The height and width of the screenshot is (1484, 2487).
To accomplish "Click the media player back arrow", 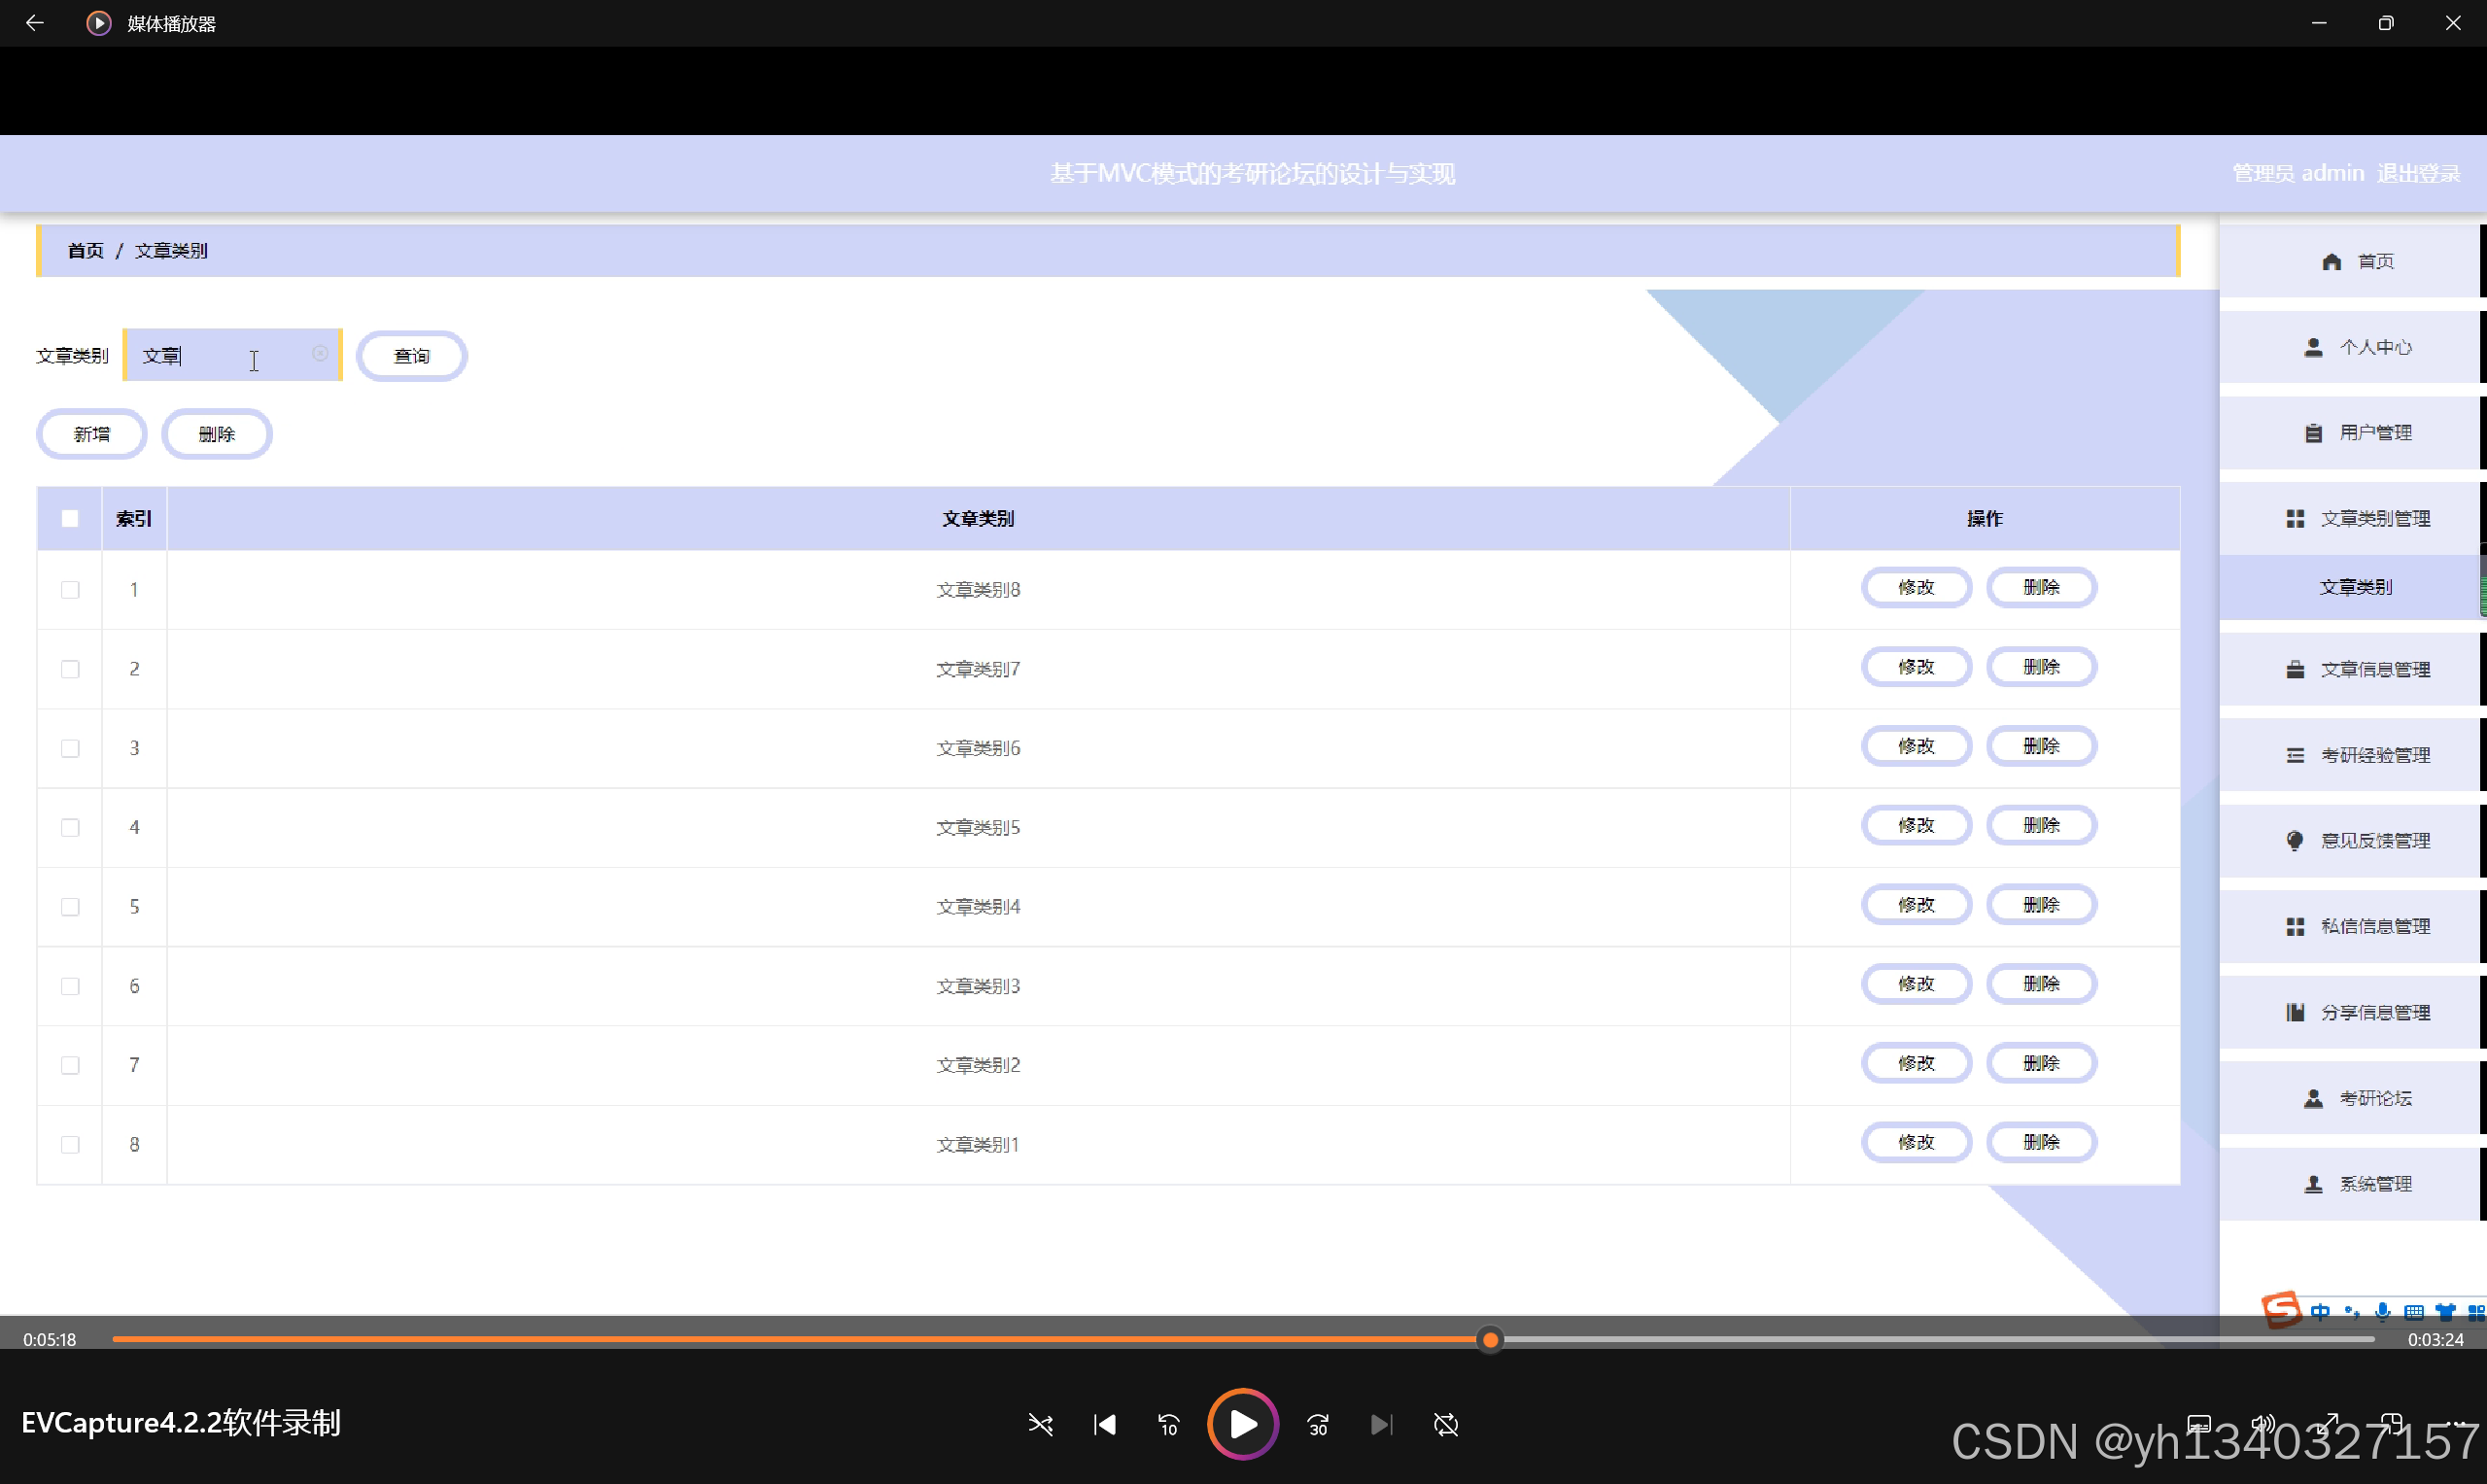I will (34, 23).
